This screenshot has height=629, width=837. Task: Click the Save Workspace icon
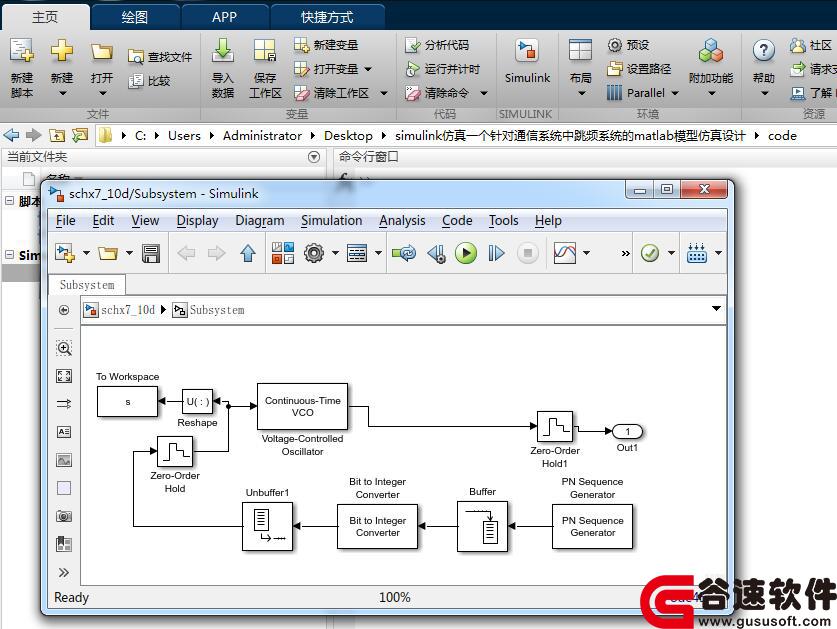coord(265,51)
